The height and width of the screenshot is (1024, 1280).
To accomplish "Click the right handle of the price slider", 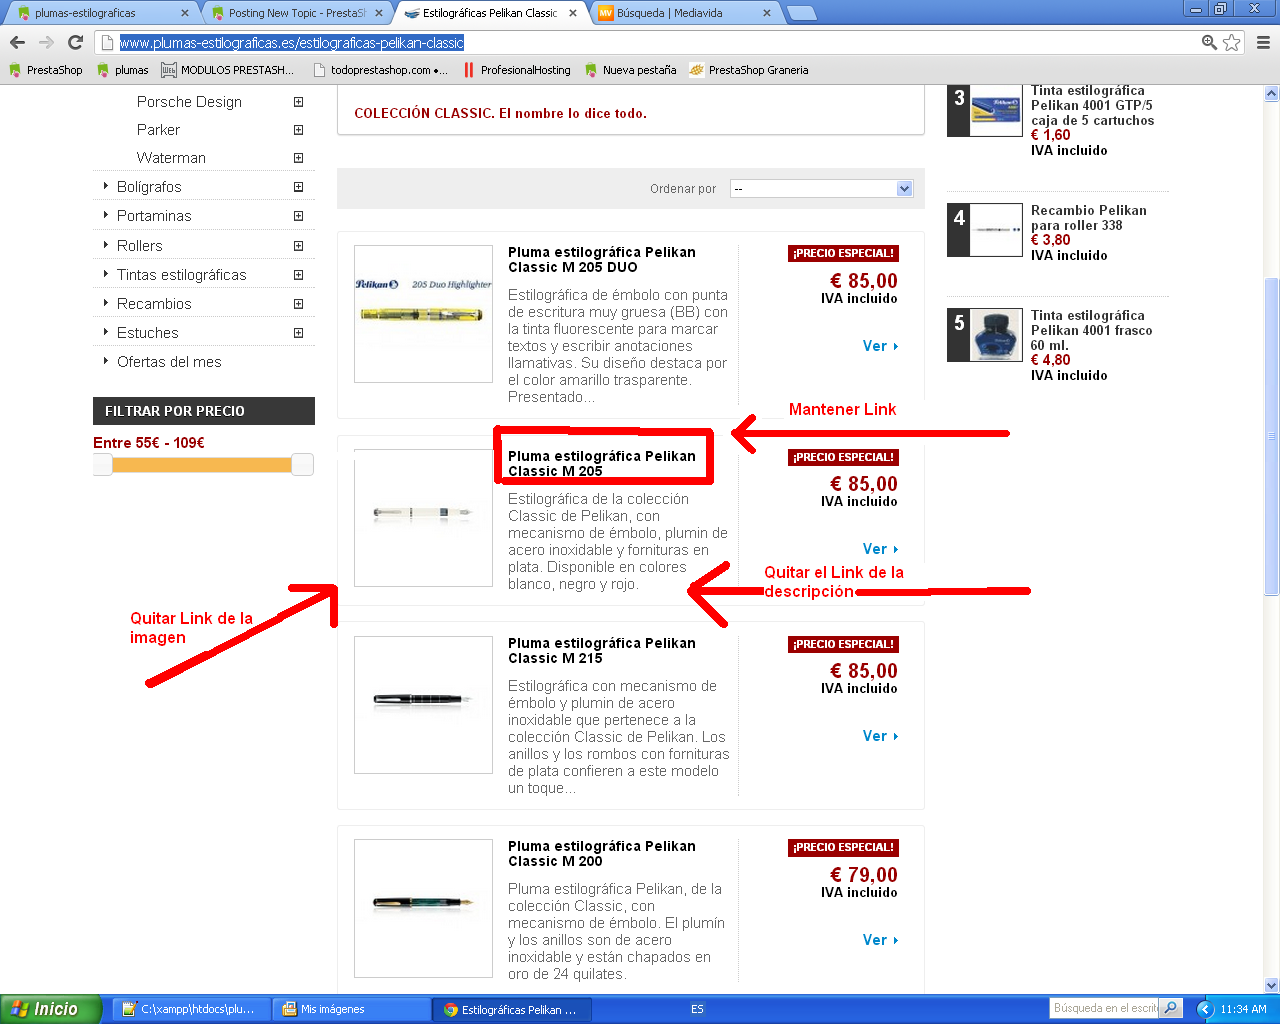I will 303,464.
